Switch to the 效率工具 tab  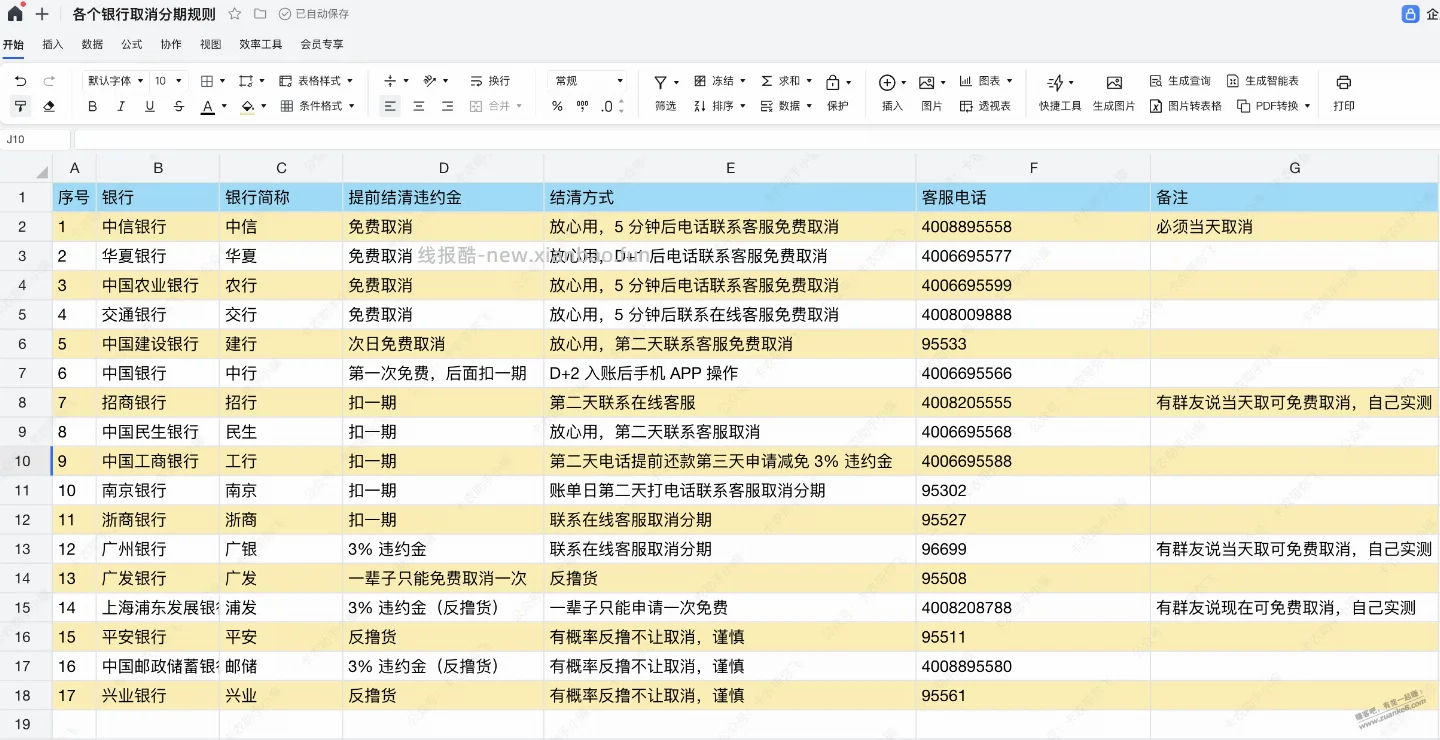[261, 44]
